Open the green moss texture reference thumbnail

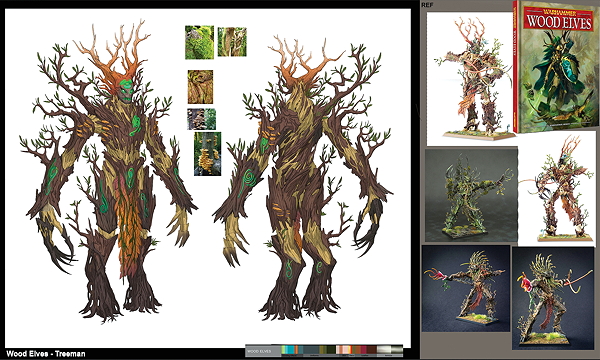[199, 42]
